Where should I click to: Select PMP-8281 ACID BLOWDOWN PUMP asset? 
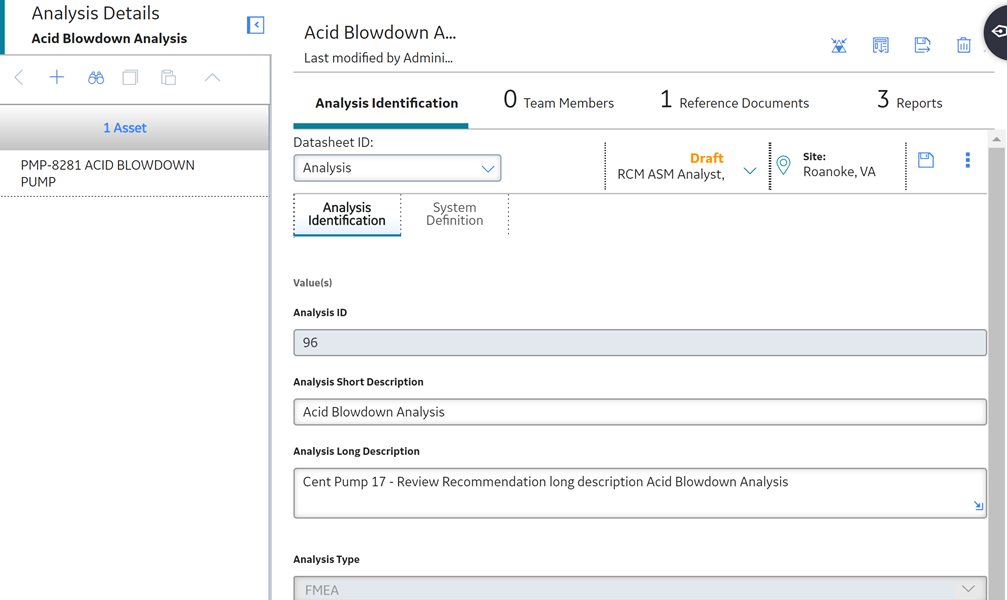point(134,173)
